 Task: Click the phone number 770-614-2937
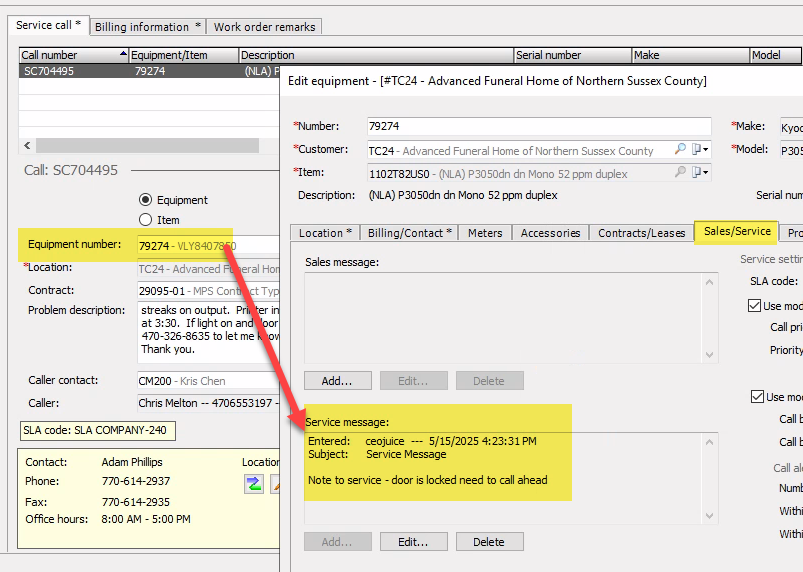(136, 481)
